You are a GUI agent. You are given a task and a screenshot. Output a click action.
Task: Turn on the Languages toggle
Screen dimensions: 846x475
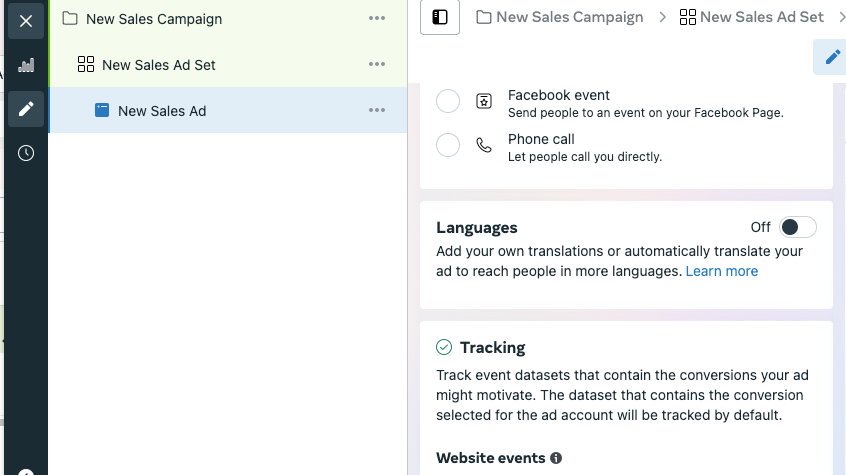pyautogui.click(x=797, y=227)
